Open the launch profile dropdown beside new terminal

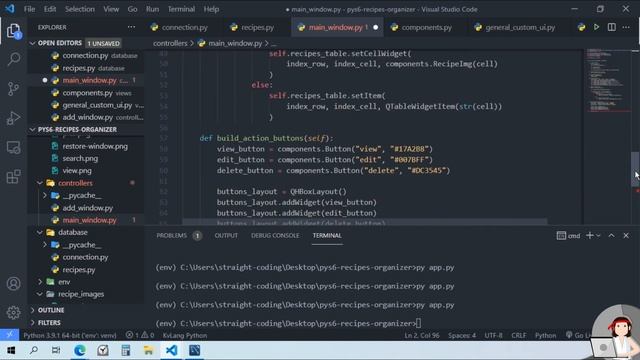[x=598, y=236]
